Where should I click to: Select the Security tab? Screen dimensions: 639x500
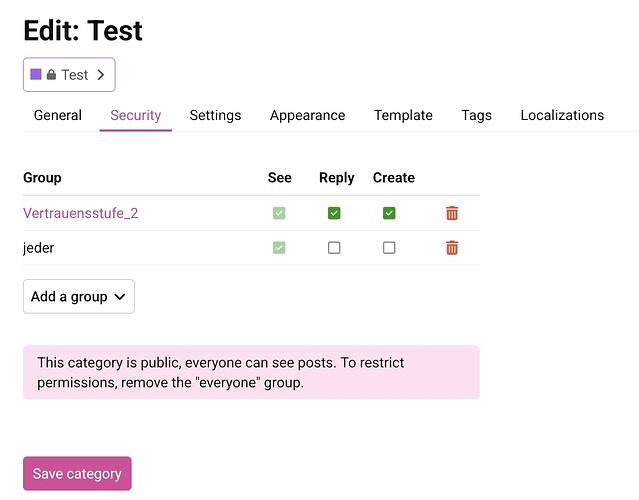pos(136,115)
